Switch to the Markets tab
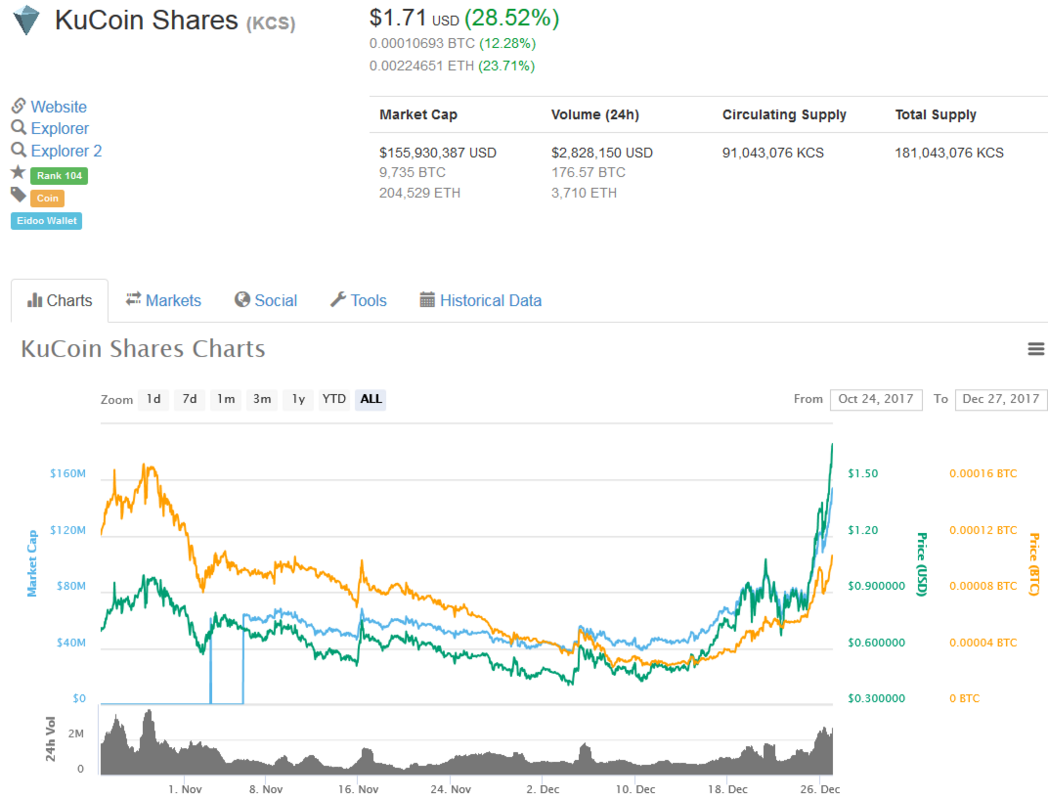 (164, 301)
